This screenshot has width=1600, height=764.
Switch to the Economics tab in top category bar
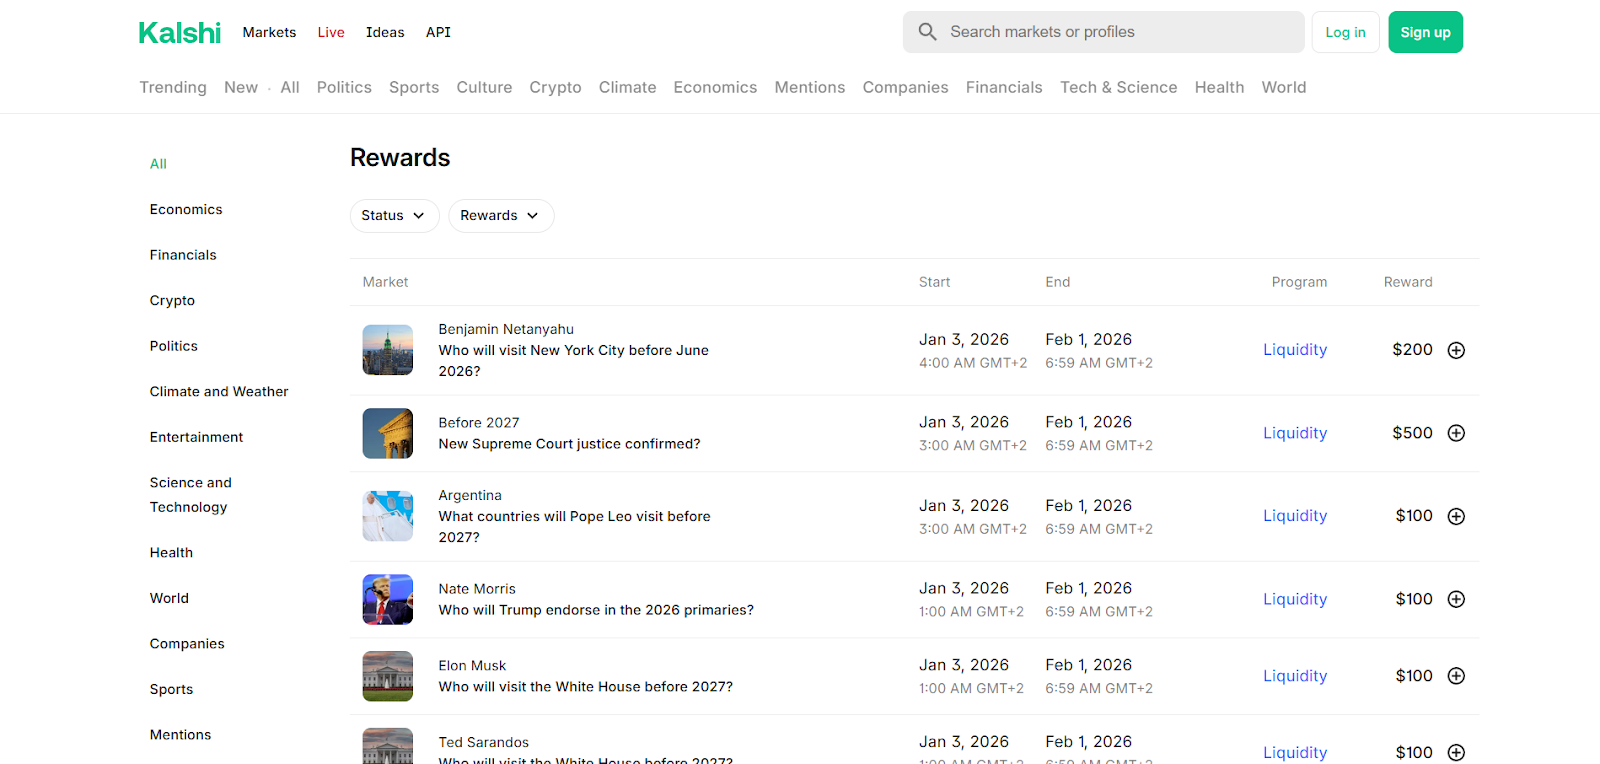(715, 87)
